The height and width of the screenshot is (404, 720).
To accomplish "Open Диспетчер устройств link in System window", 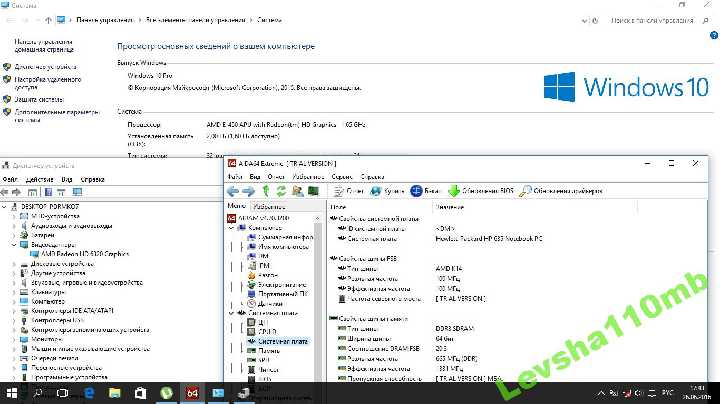I will click(45, 67).
